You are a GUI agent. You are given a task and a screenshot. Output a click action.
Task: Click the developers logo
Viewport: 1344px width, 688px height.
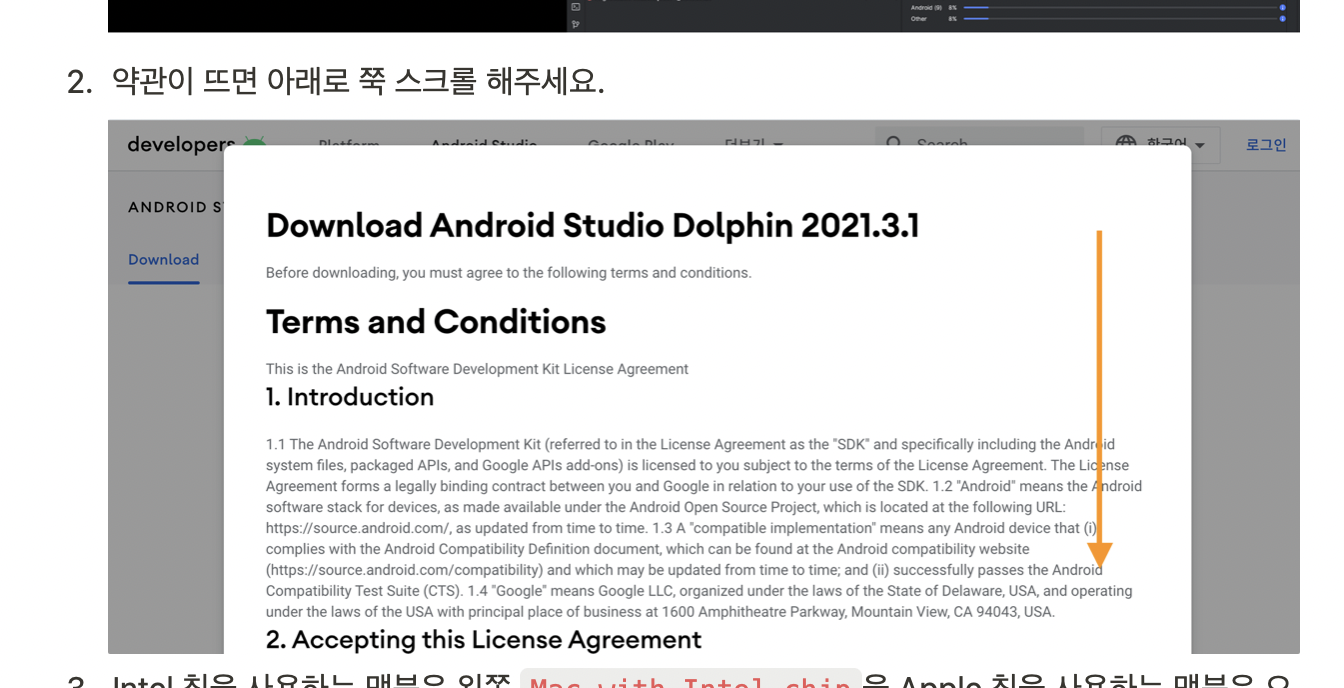click(x=196, y=144)
